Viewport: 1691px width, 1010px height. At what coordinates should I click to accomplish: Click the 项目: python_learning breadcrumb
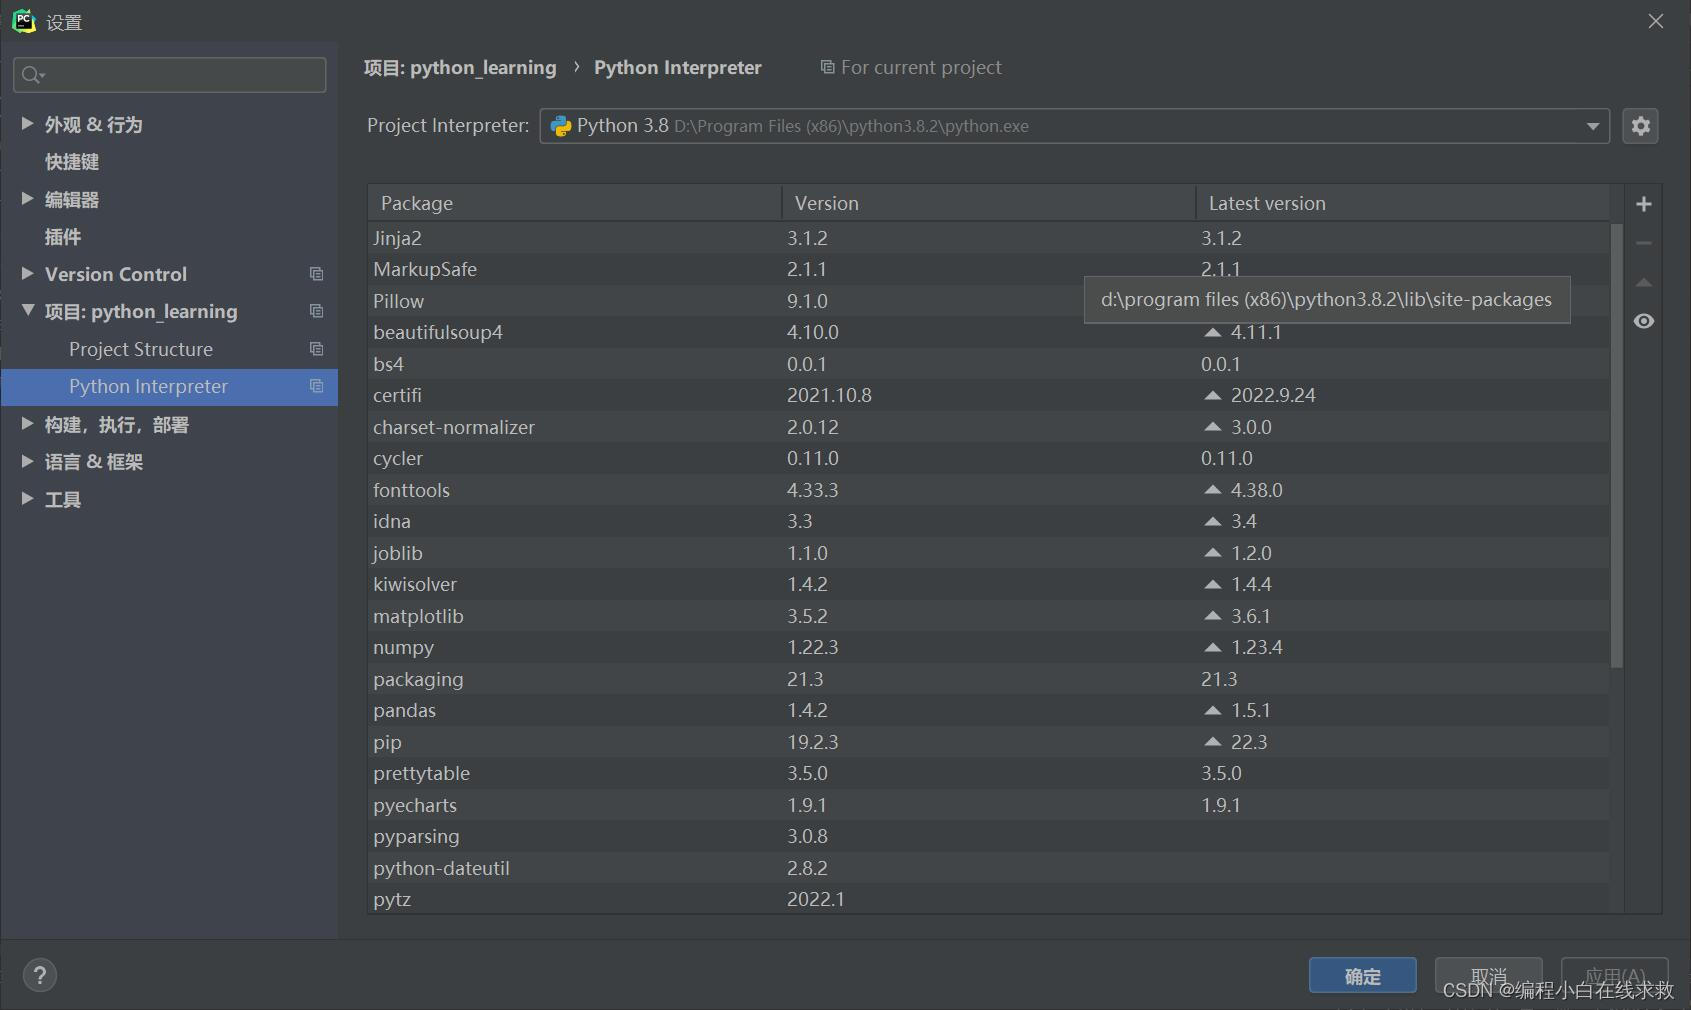(x=460, y=67)
